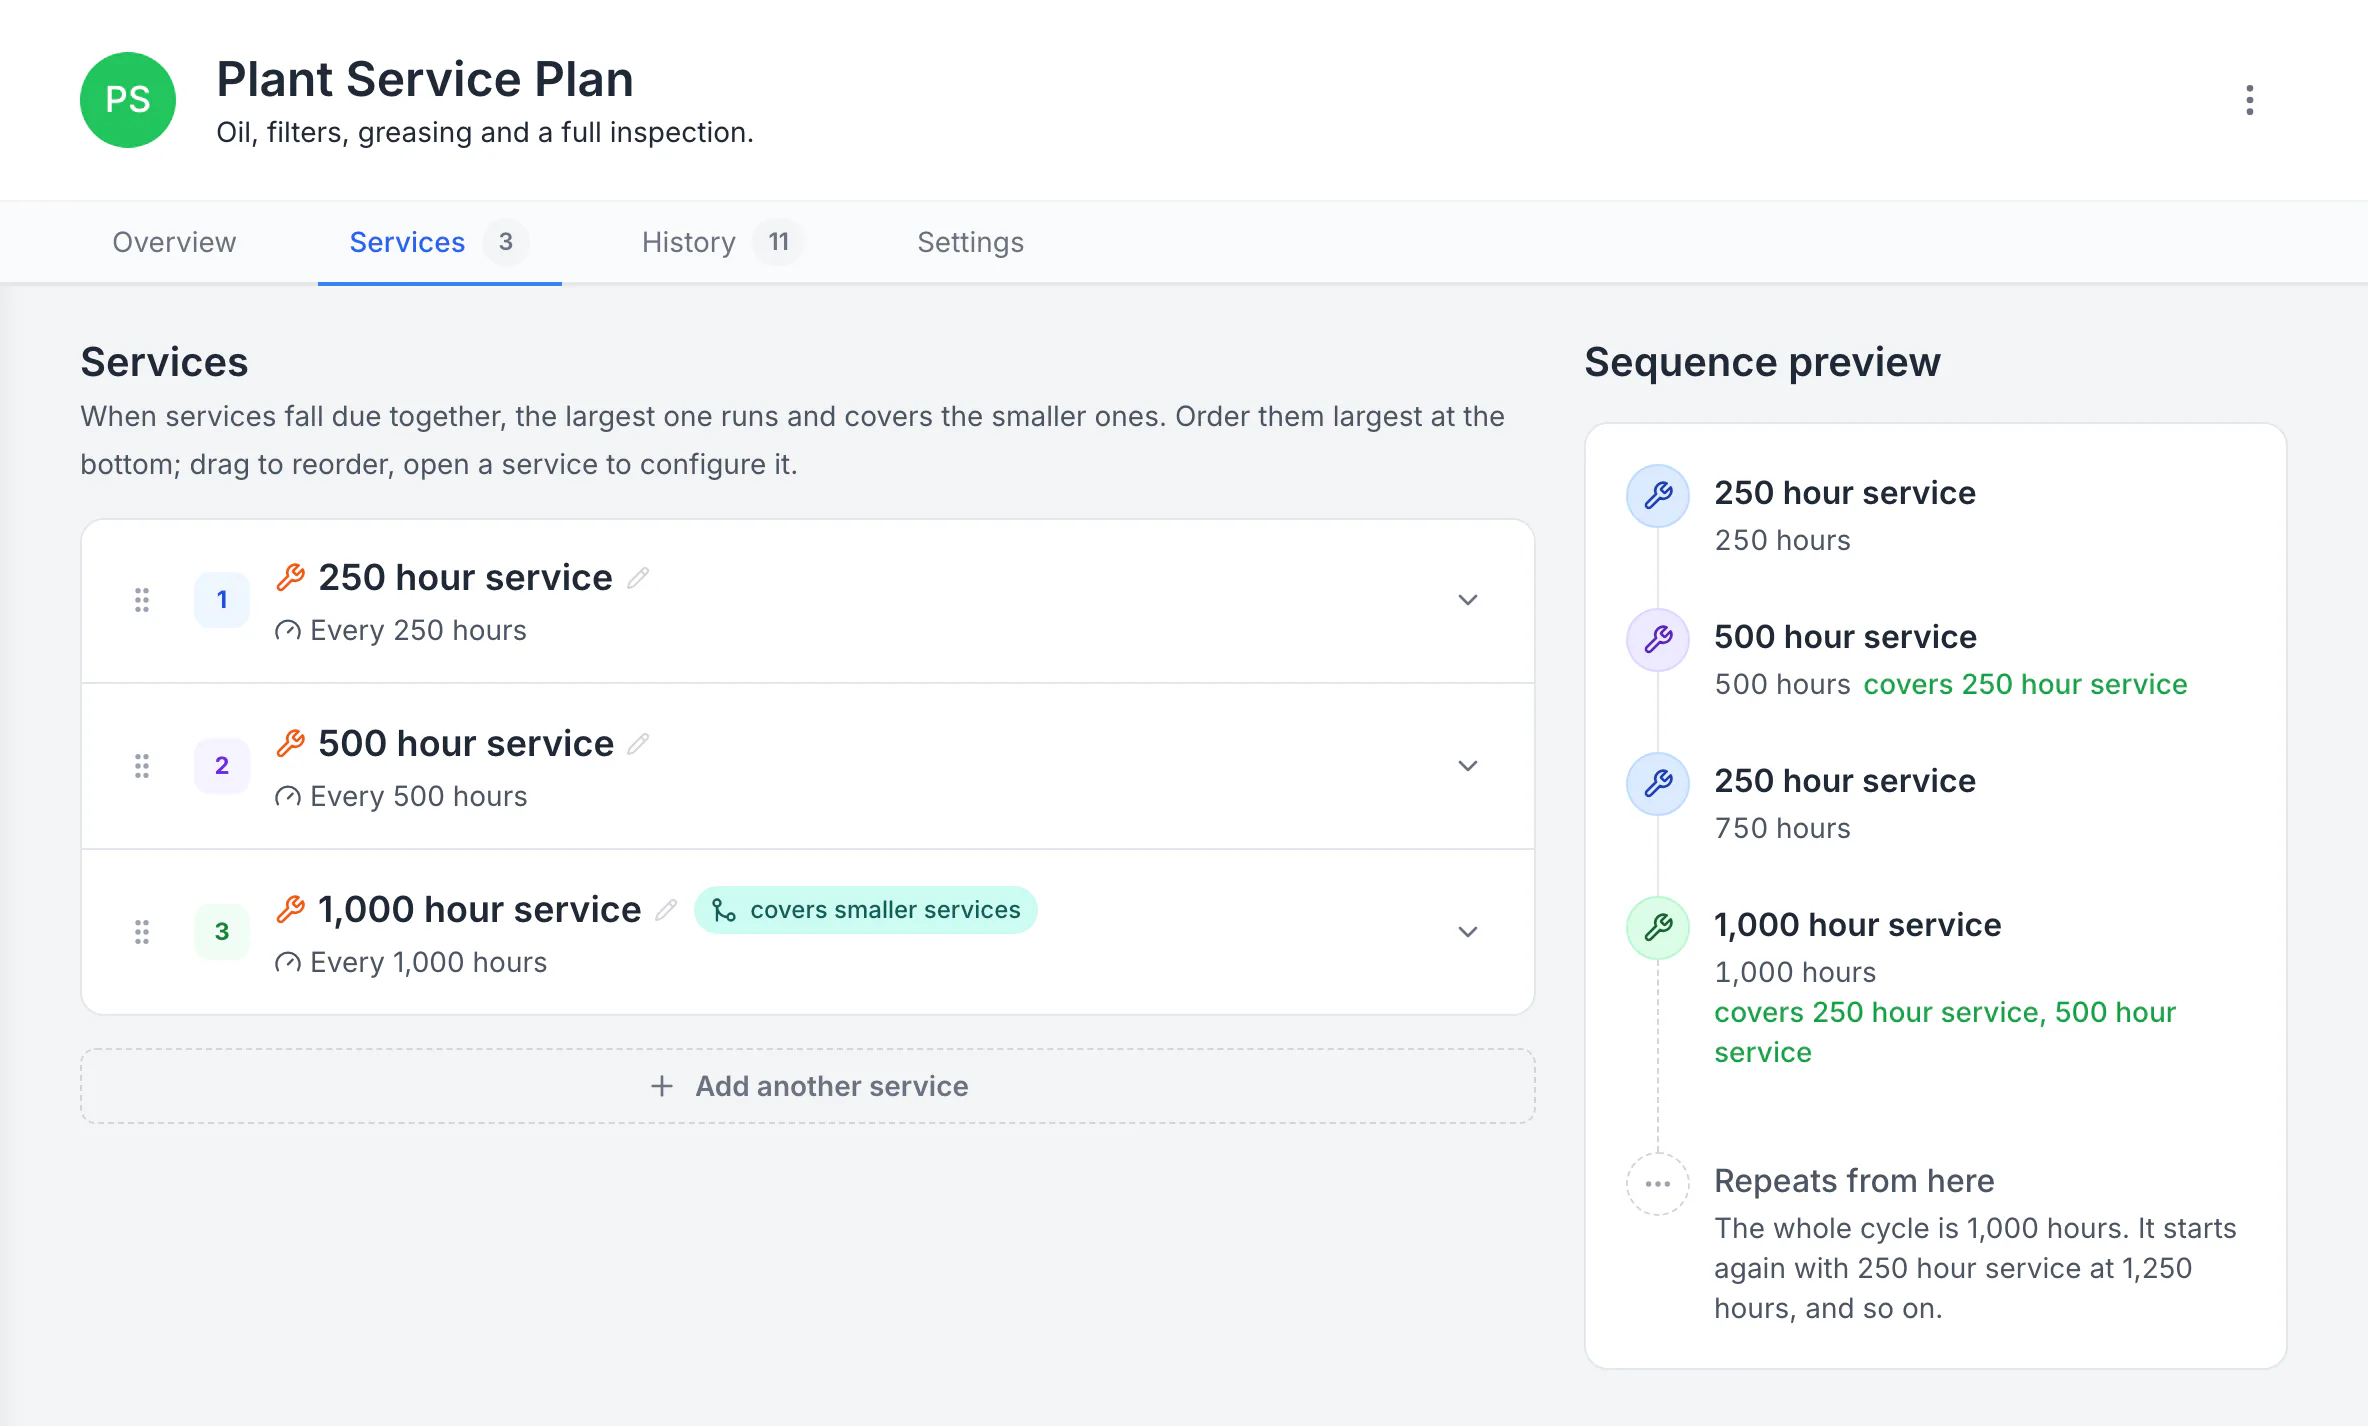
Task: Click the 750 hours label in sequence preview
Action: pyautogui.click(x=1782, y=828)
